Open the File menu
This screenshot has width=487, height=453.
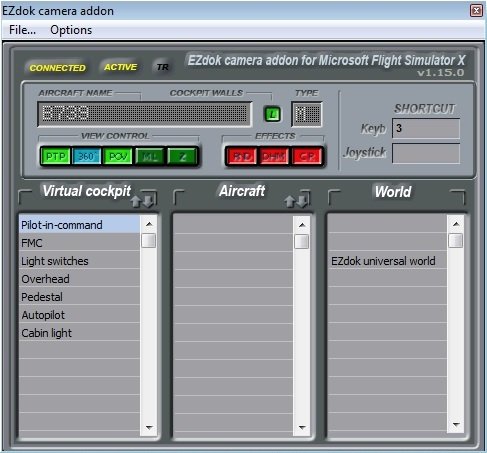pos(22,30)
